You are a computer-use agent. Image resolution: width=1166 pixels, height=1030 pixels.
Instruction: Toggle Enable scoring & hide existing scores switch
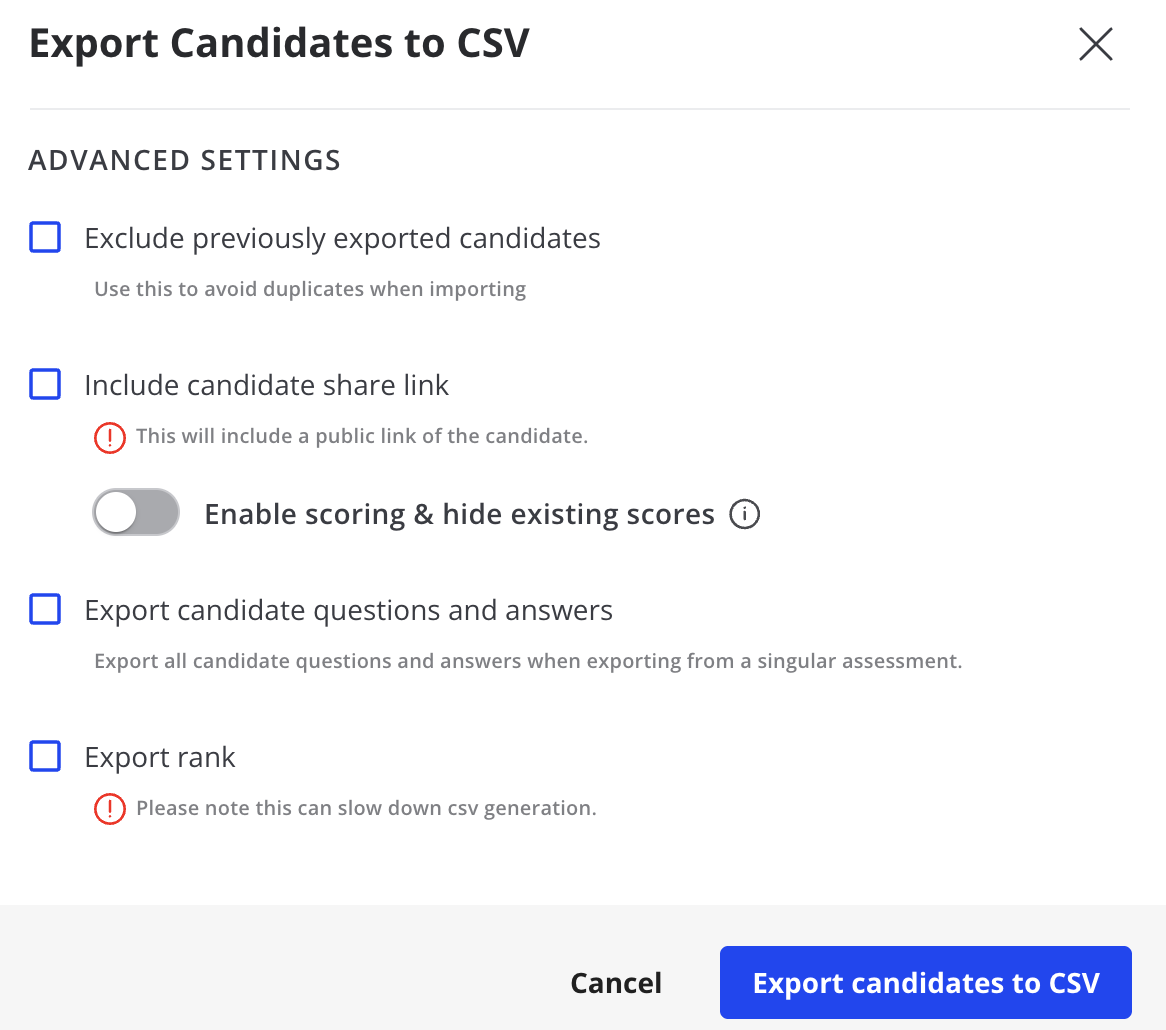pos(136,512)
